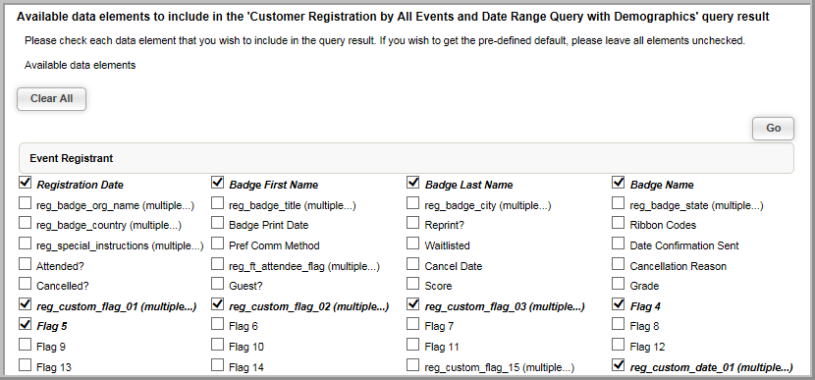The width and height of the screenshot is (815, 380).
Task: Uncheck Badge Last Name checkbox
Action: [x=413, y=182]
